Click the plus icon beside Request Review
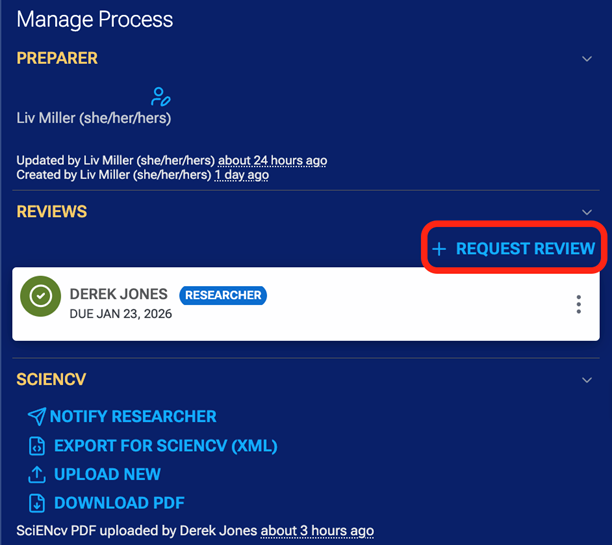Image resolution: width=612 pixels, height=545 pixels. [x=439, y=249]
